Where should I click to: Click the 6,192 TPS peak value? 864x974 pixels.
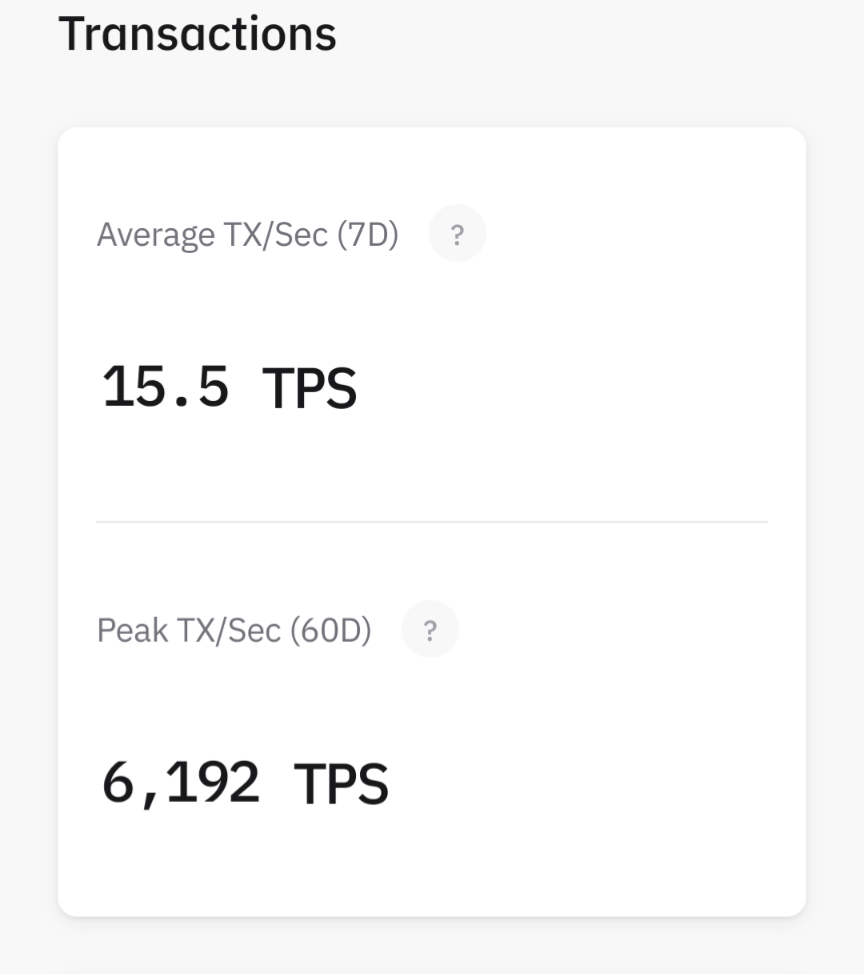point(245,783)
